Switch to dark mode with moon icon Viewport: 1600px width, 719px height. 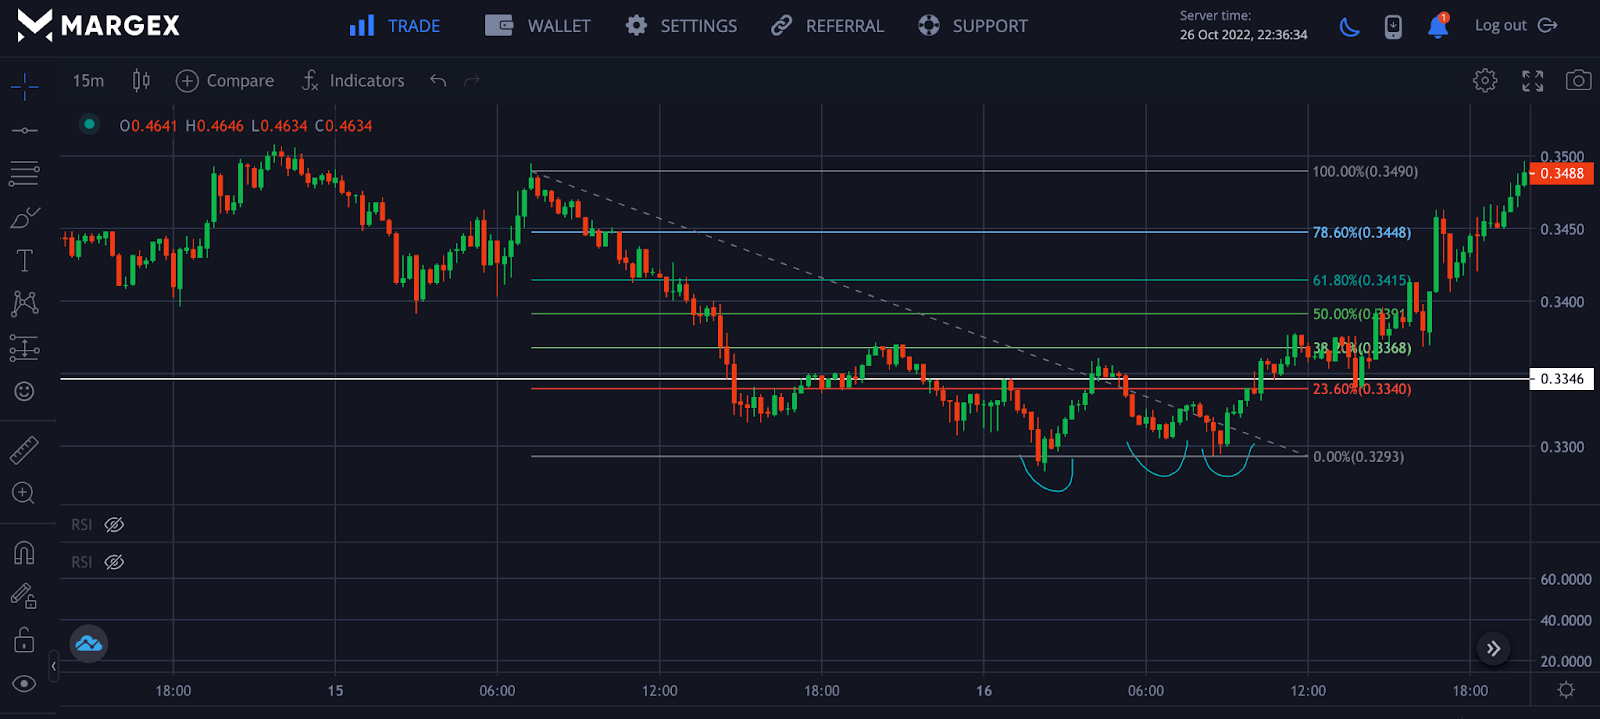pos(1349,26)
